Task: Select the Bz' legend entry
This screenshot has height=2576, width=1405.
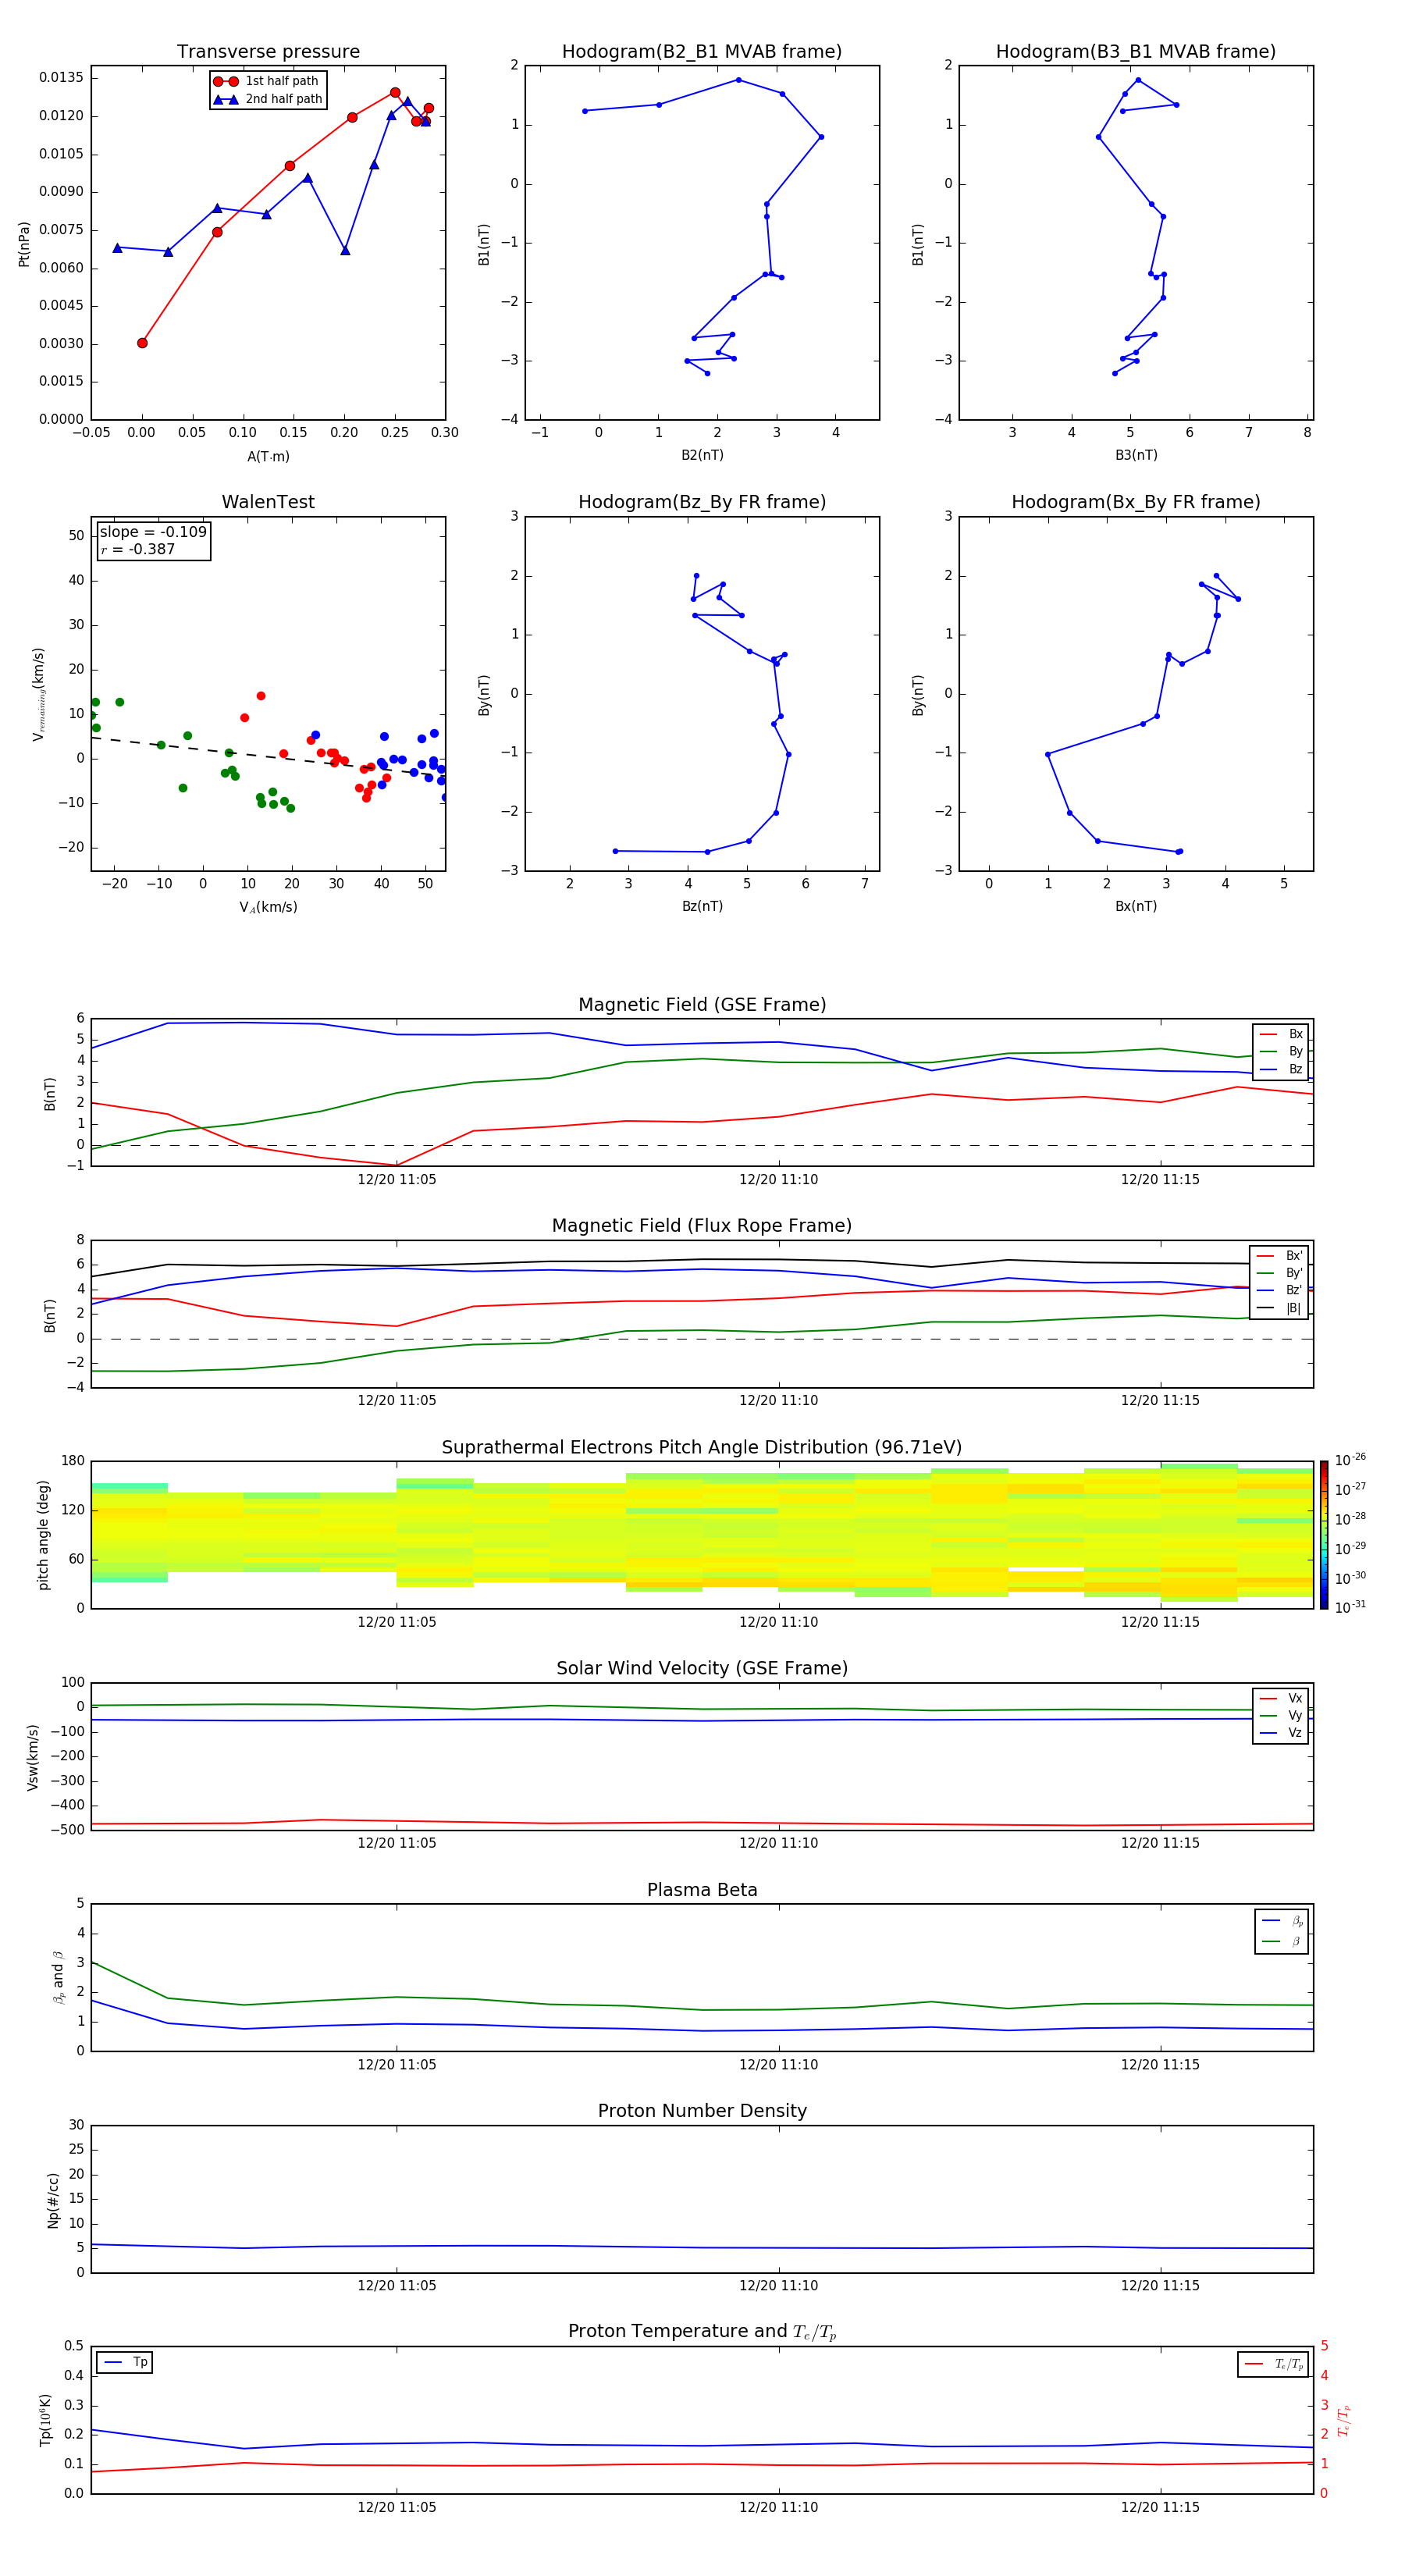Action: pyautogui.click(x=1280, y=1290)
